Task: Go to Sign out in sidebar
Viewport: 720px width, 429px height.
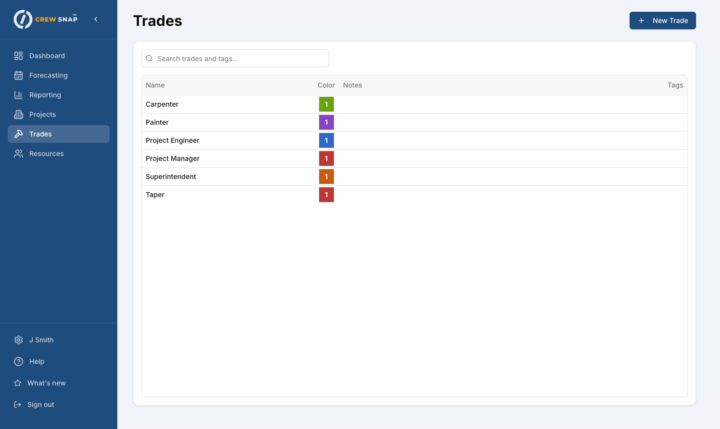Action: click(x=40, y=404)
